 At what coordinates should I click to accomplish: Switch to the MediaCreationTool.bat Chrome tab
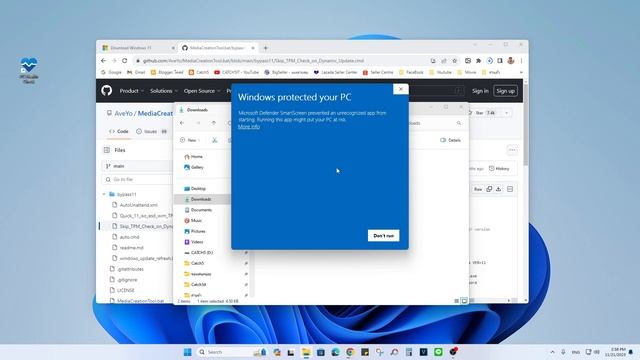coord(218,48)
